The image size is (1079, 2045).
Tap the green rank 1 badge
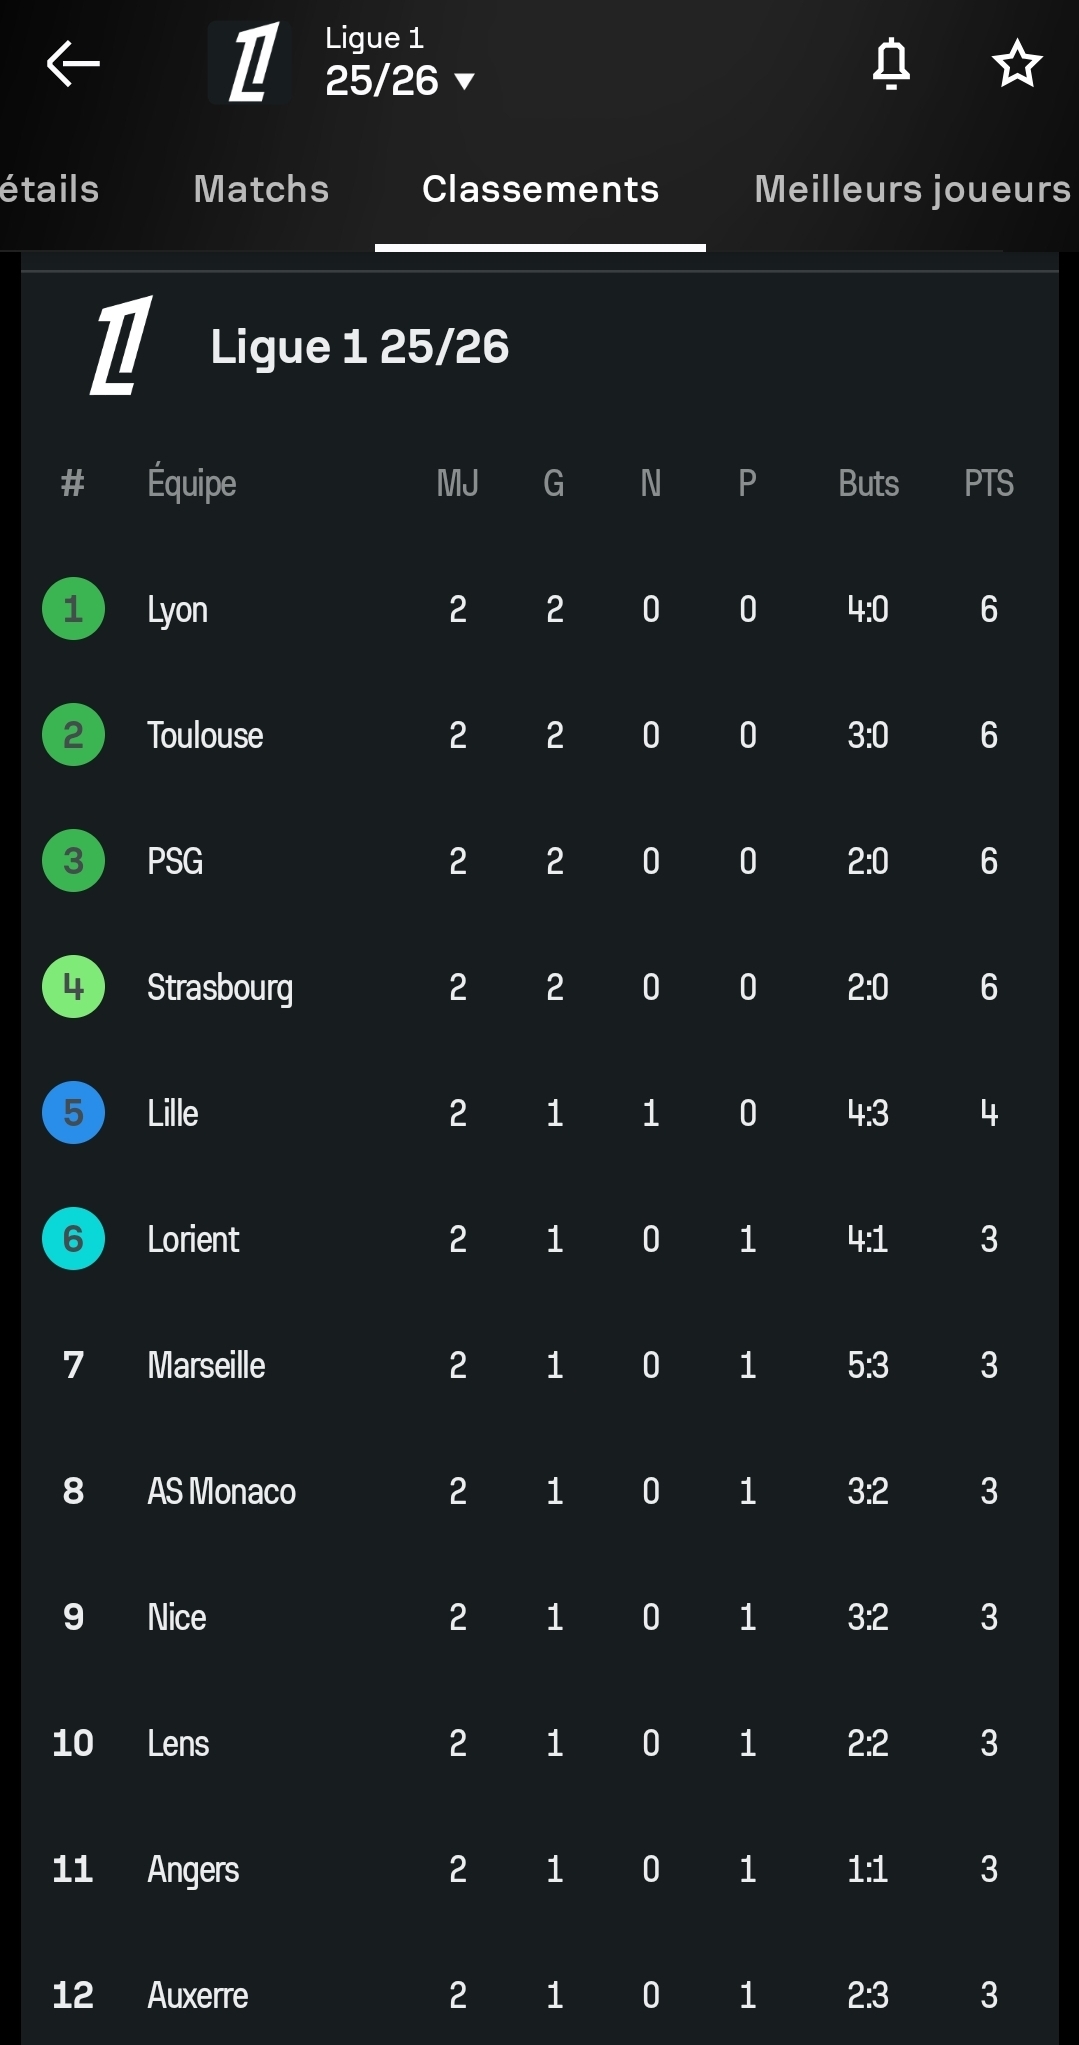click(x=73, y=609)
